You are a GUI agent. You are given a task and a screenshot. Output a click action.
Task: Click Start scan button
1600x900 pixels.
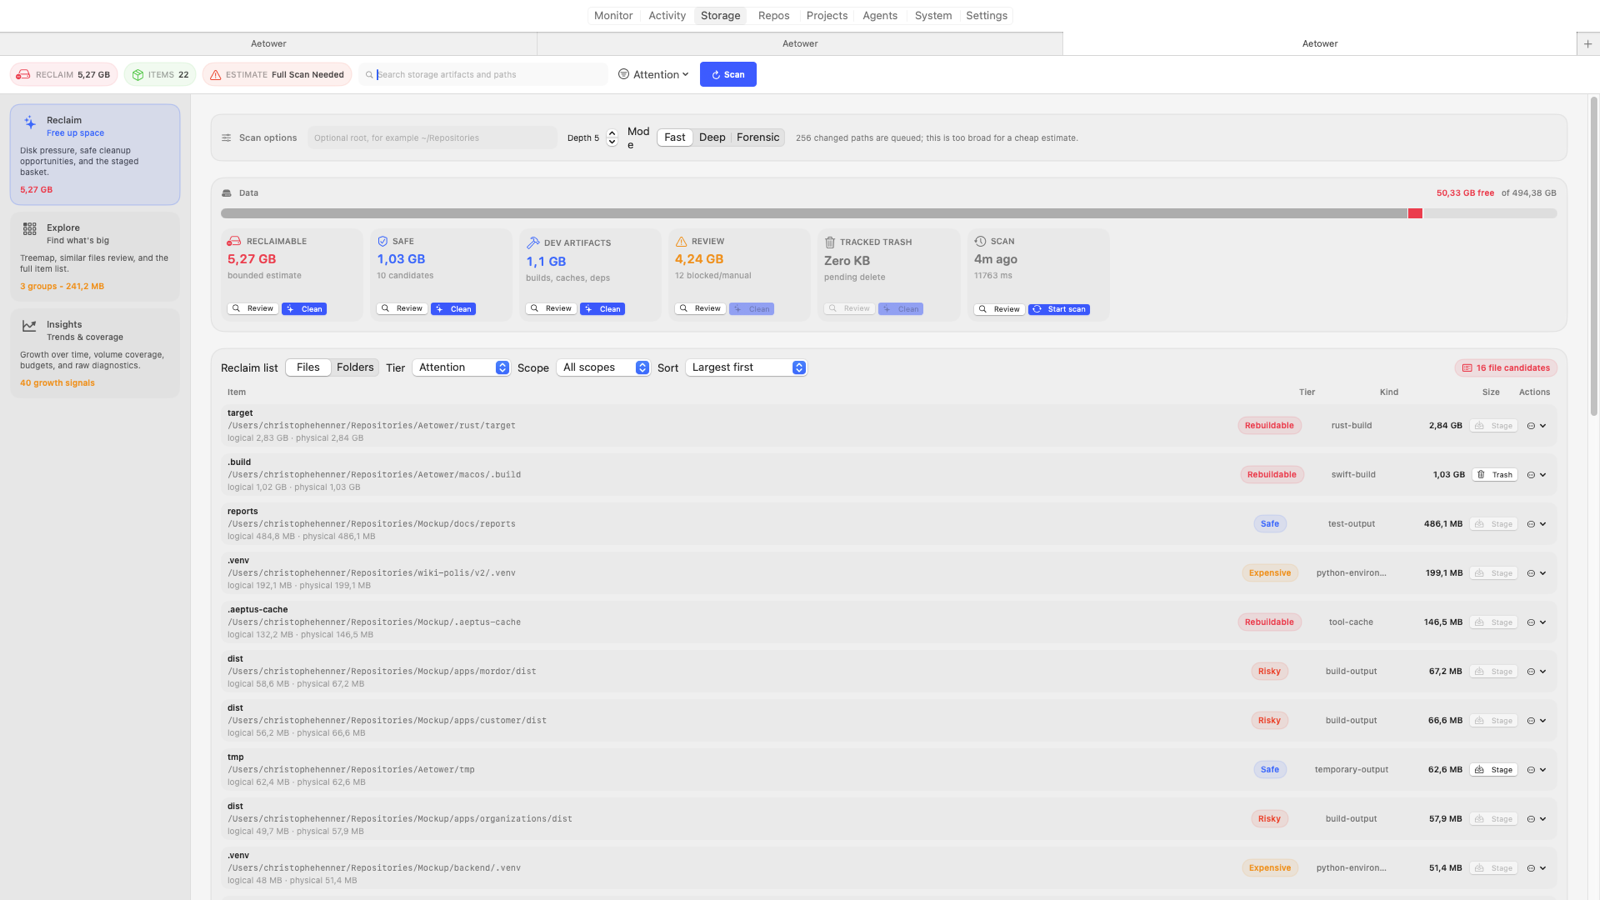(1059, 309)
